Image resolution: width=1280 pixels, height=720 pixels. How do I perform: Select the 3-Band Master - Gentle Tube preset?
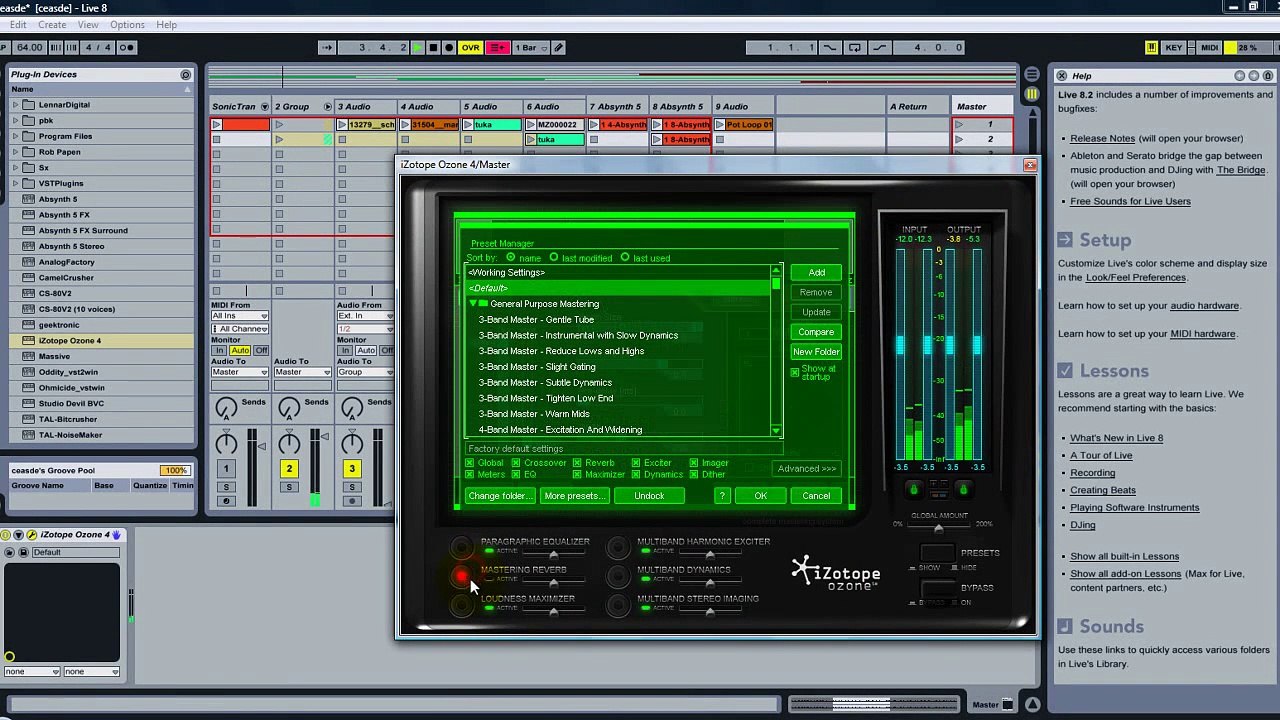pyautogui.click(x=536, y=320)
